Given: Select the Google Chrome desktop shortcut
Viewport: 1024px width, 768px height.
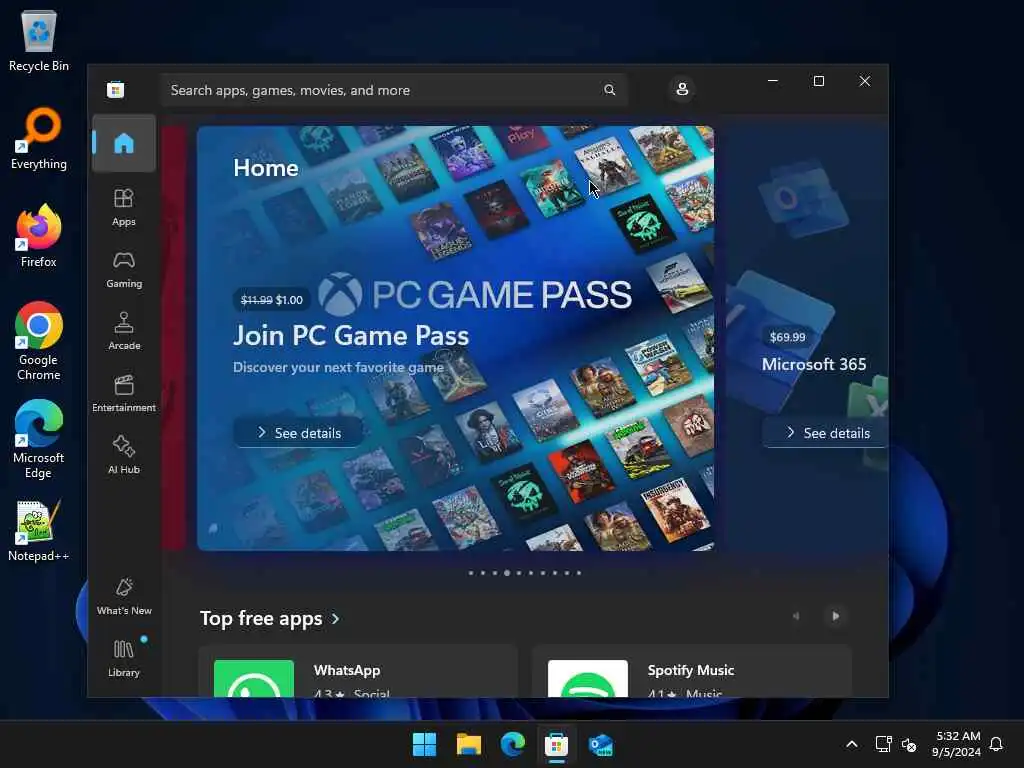Looking at the screenshot, I should click(39, 341).
